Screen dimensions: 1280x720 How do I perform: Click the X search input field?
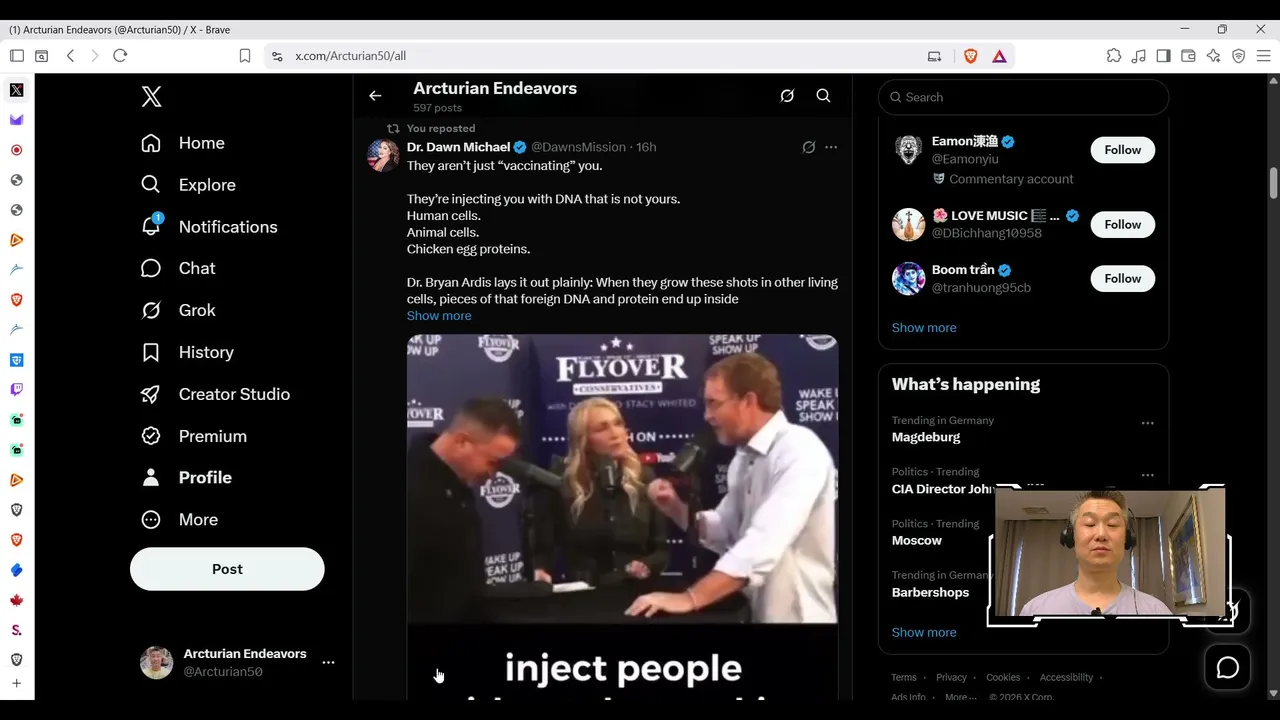pos(1023,97)
